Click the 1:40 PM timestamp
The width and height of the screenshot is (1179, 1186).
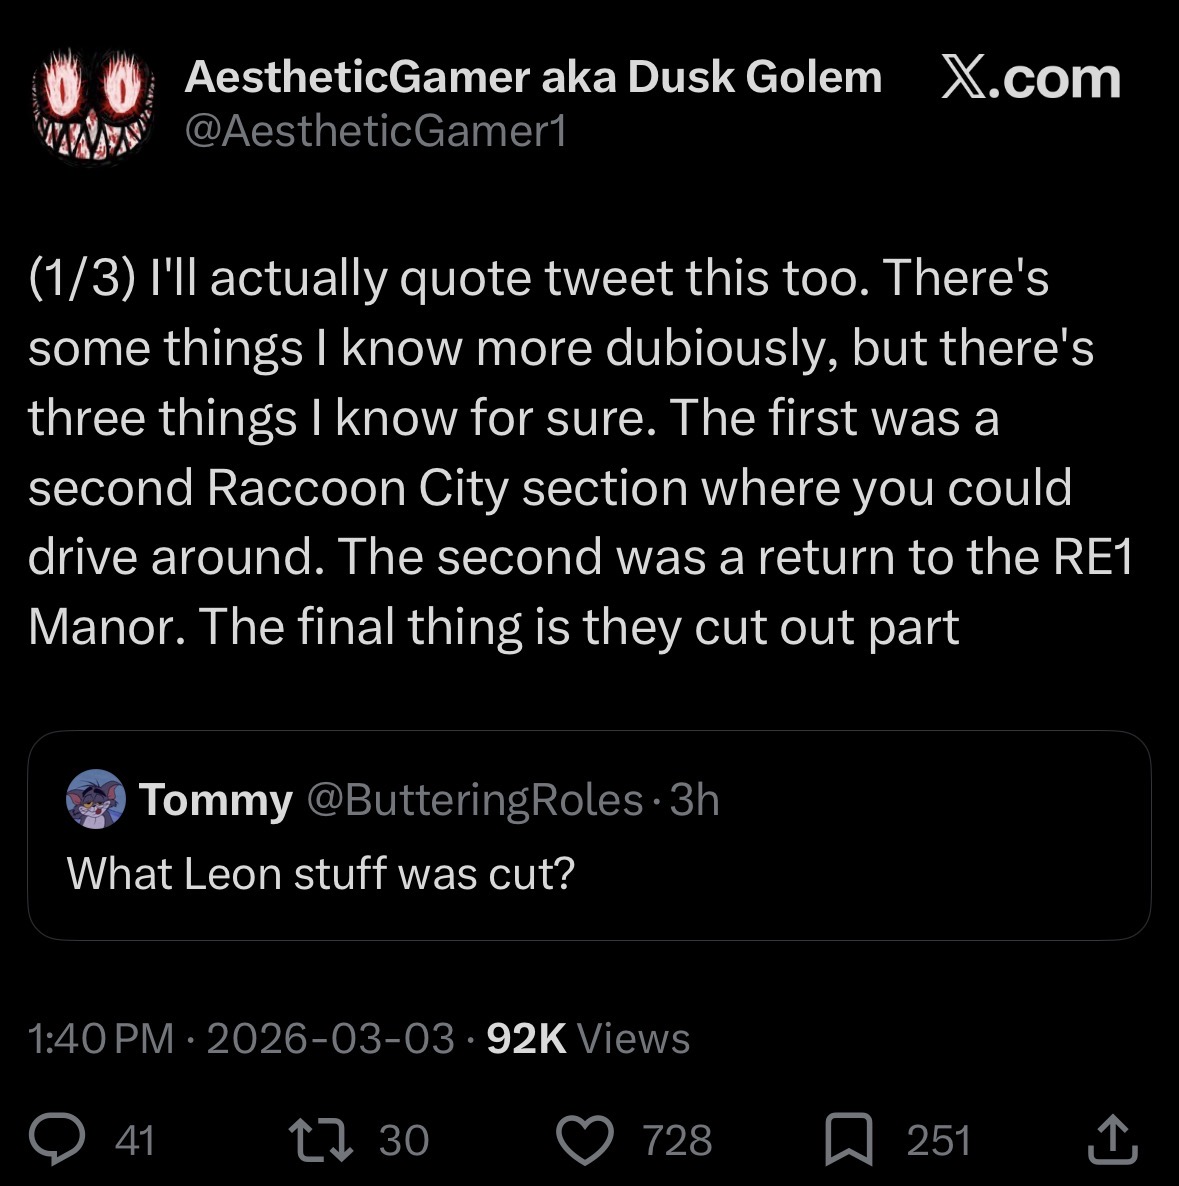click(101, 1038)
